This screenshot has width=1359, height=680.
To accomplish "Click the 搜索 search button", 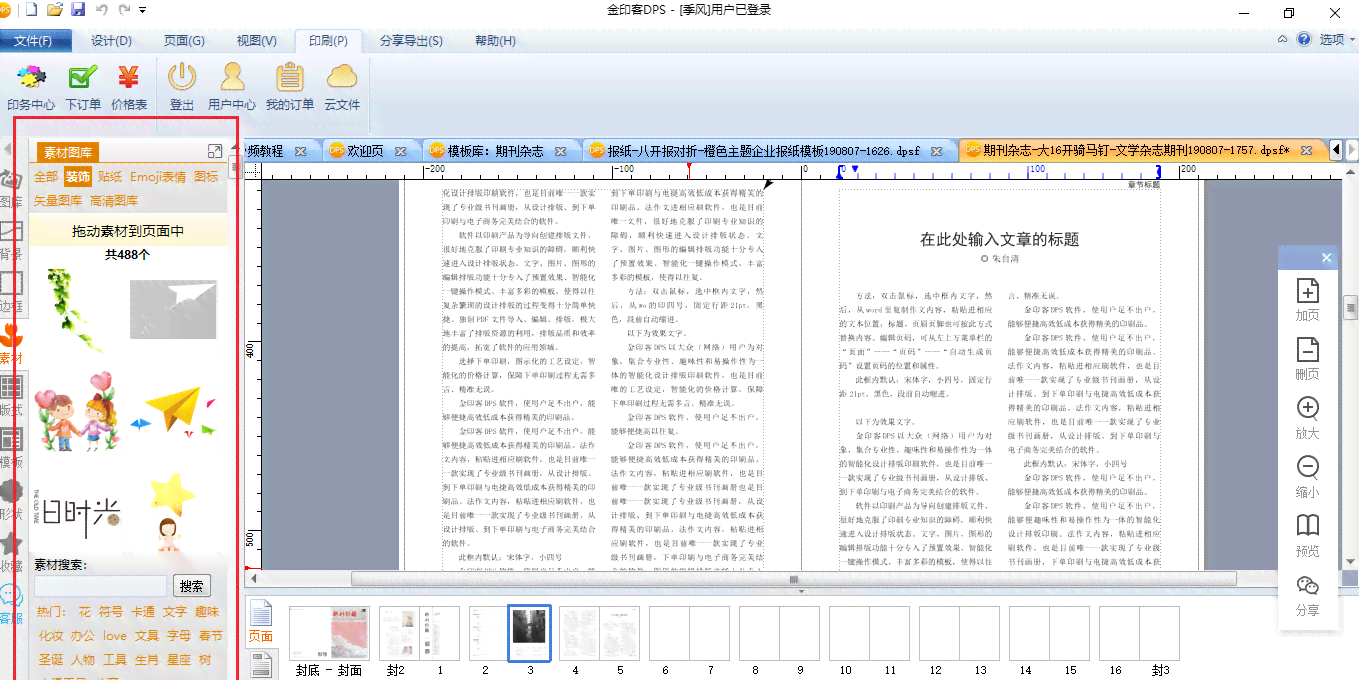I will pyautogui.click(x=192, y=586).
